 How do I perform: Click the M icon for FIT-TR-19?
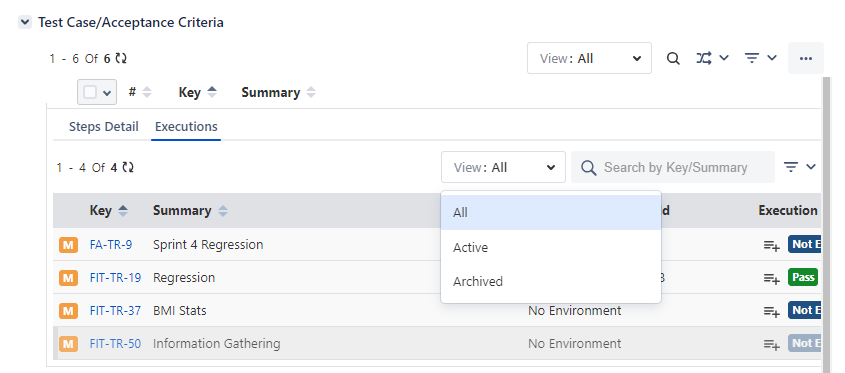[x=68, y=278]
